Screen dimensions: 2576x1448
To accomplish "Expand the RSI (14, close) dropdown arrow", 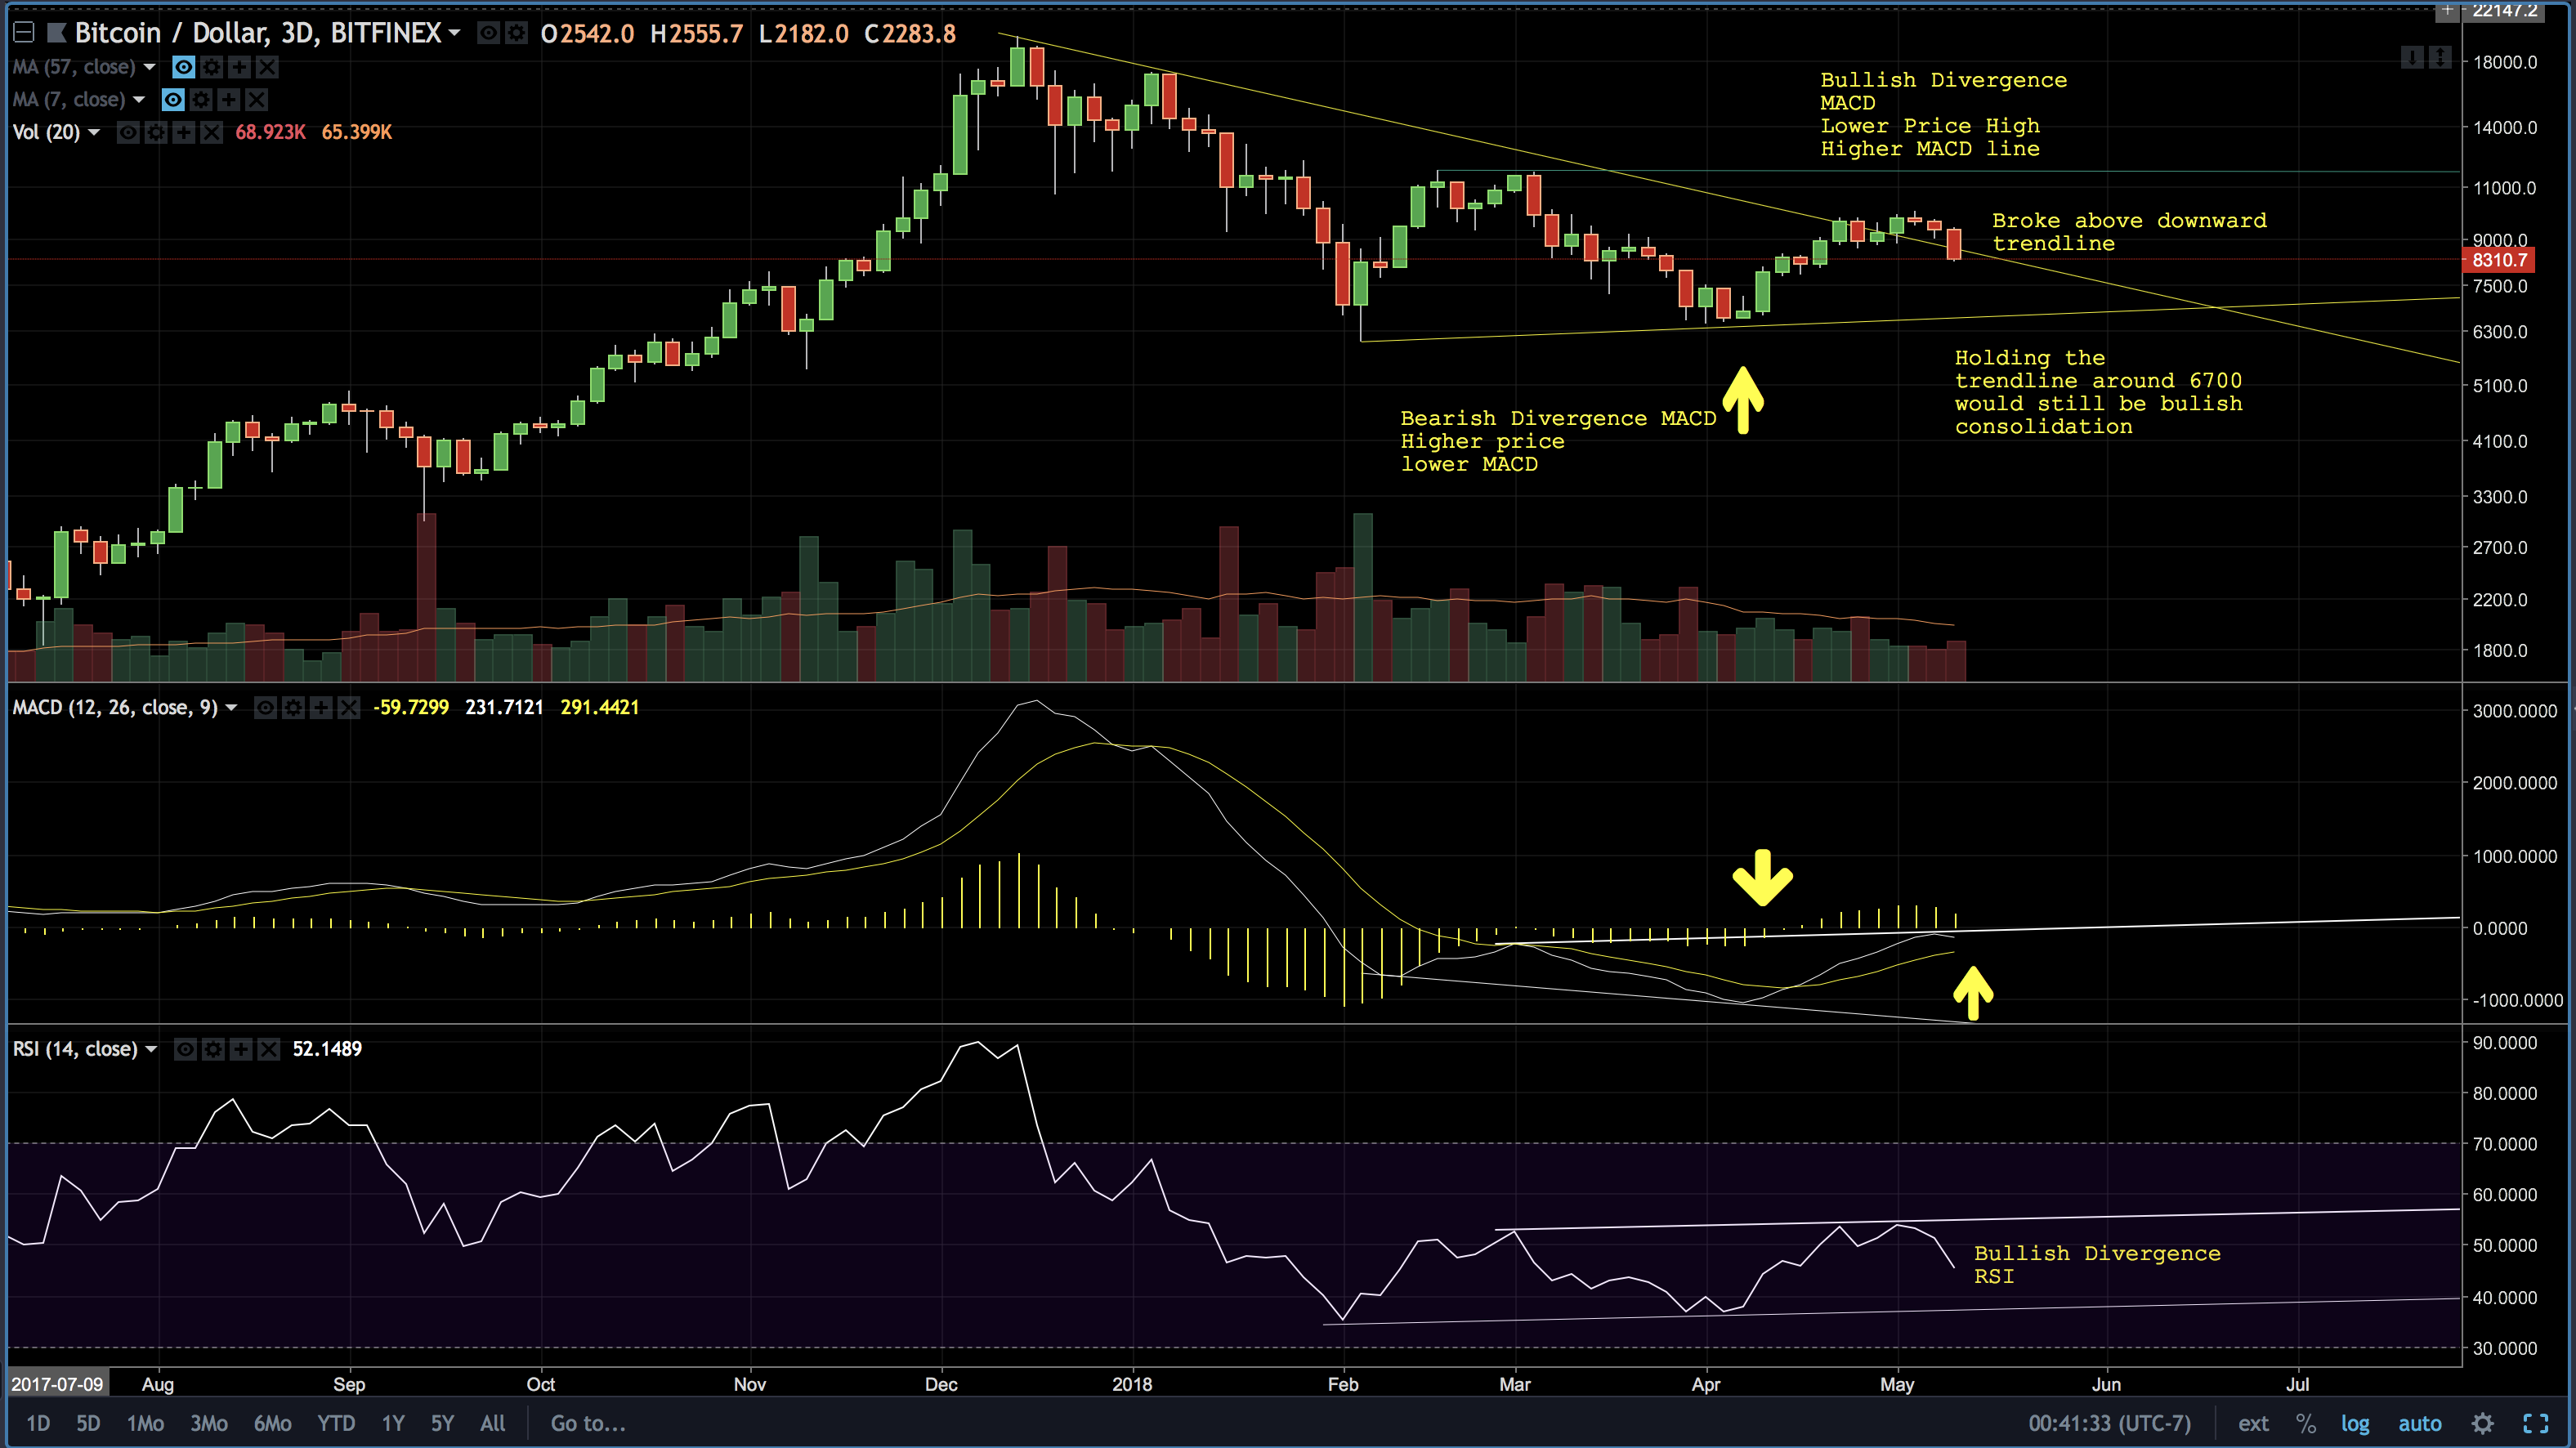I will [x=151, y=1049].
